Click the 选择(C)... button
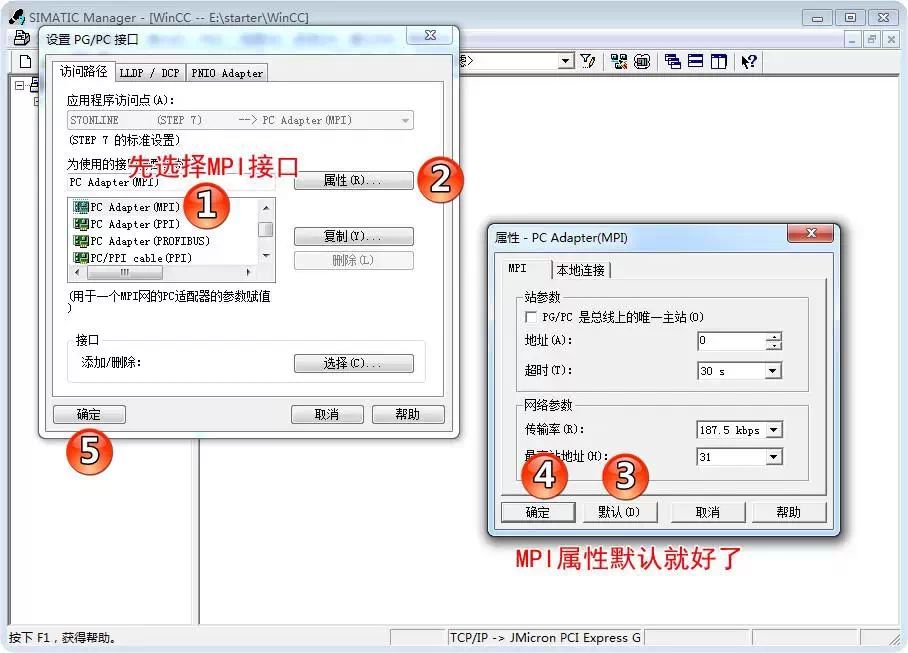This screenshot has height=653, width=908. 353,363
